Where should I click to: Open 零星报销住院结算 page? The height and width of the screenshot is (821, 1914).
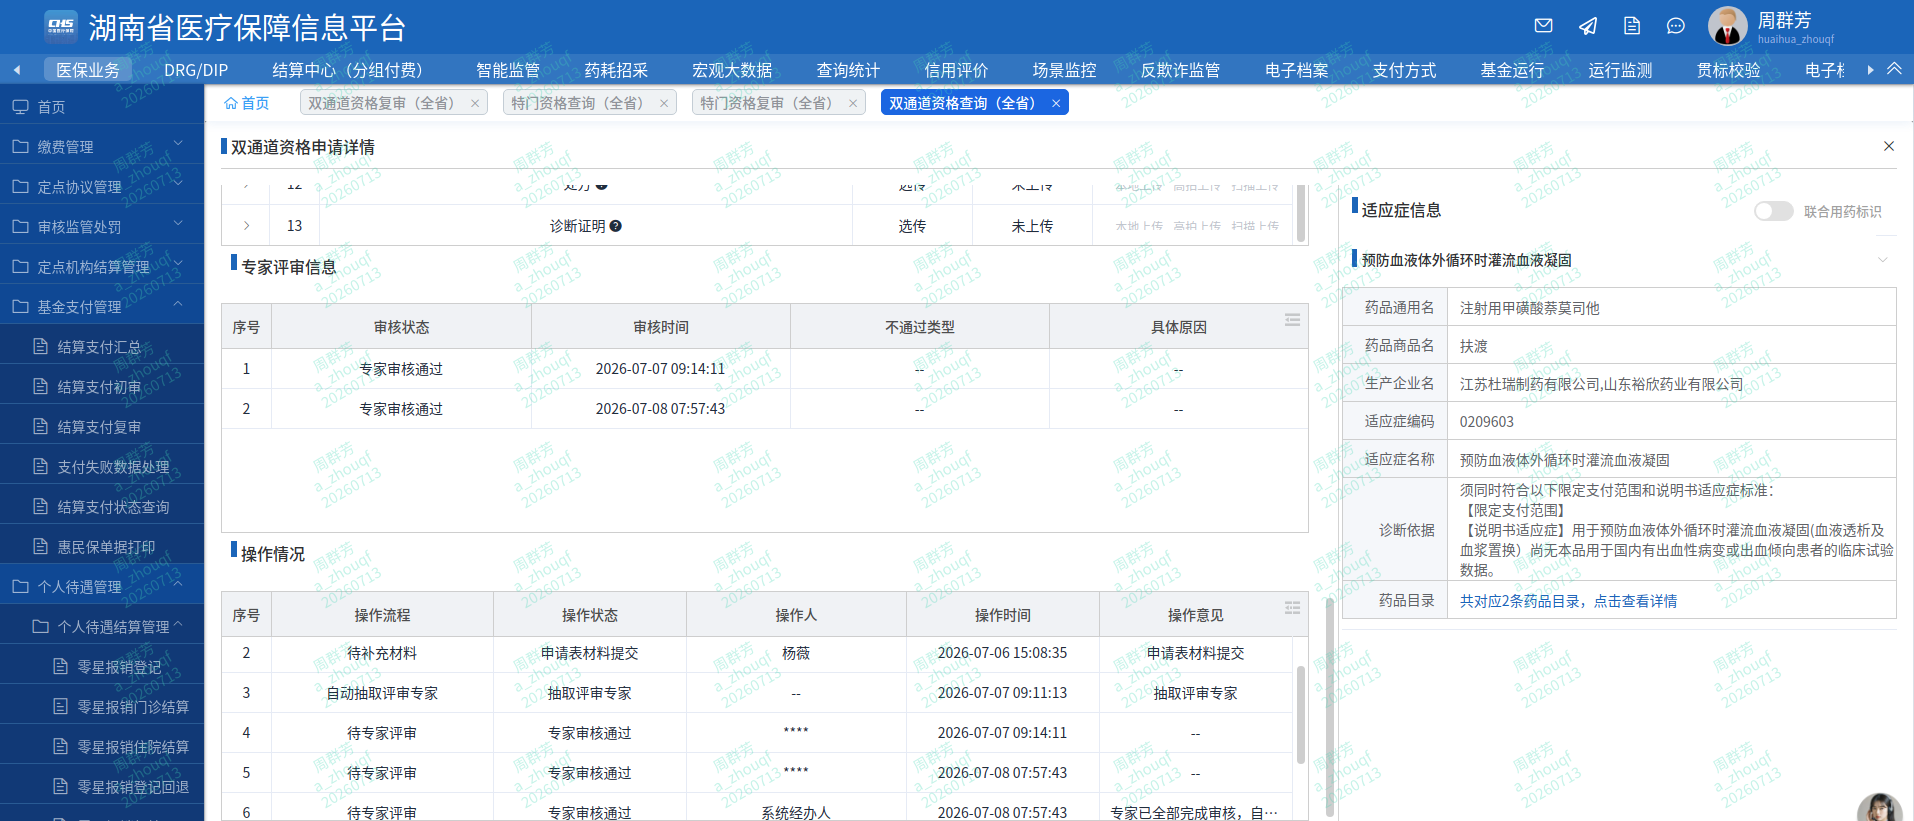[102, 747]
